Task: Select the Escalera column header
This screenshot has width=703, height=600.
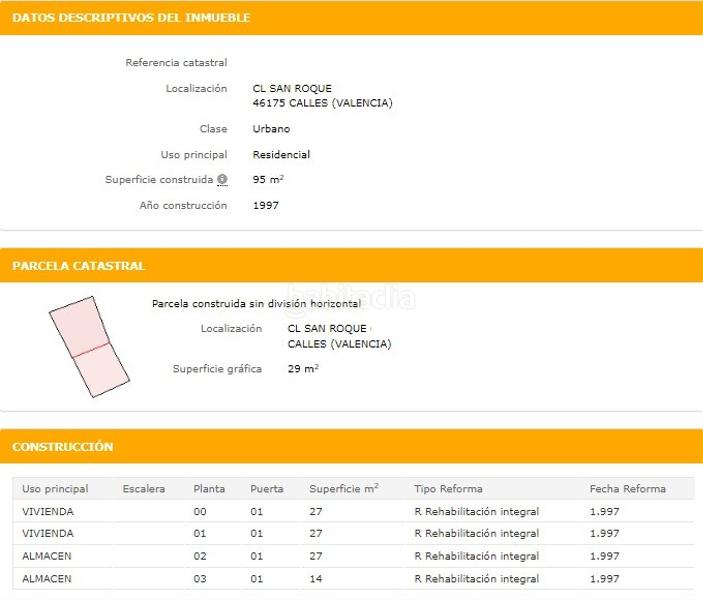Action: click(143, 489)
